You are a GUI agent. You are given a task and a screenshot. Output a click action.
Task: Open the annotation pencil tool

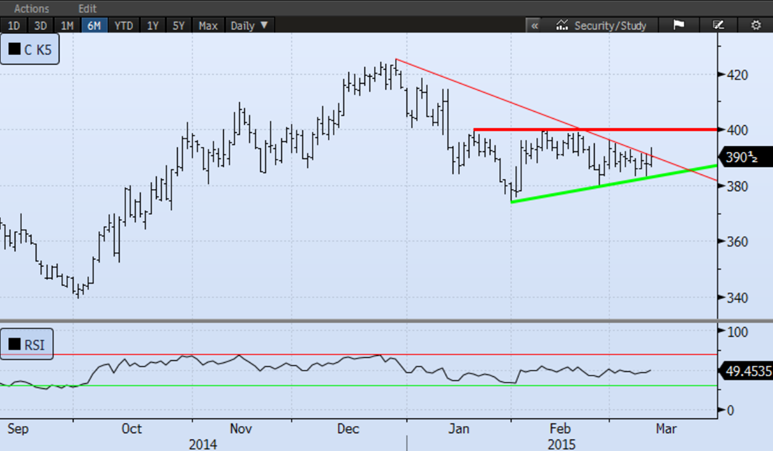[717, 25]
